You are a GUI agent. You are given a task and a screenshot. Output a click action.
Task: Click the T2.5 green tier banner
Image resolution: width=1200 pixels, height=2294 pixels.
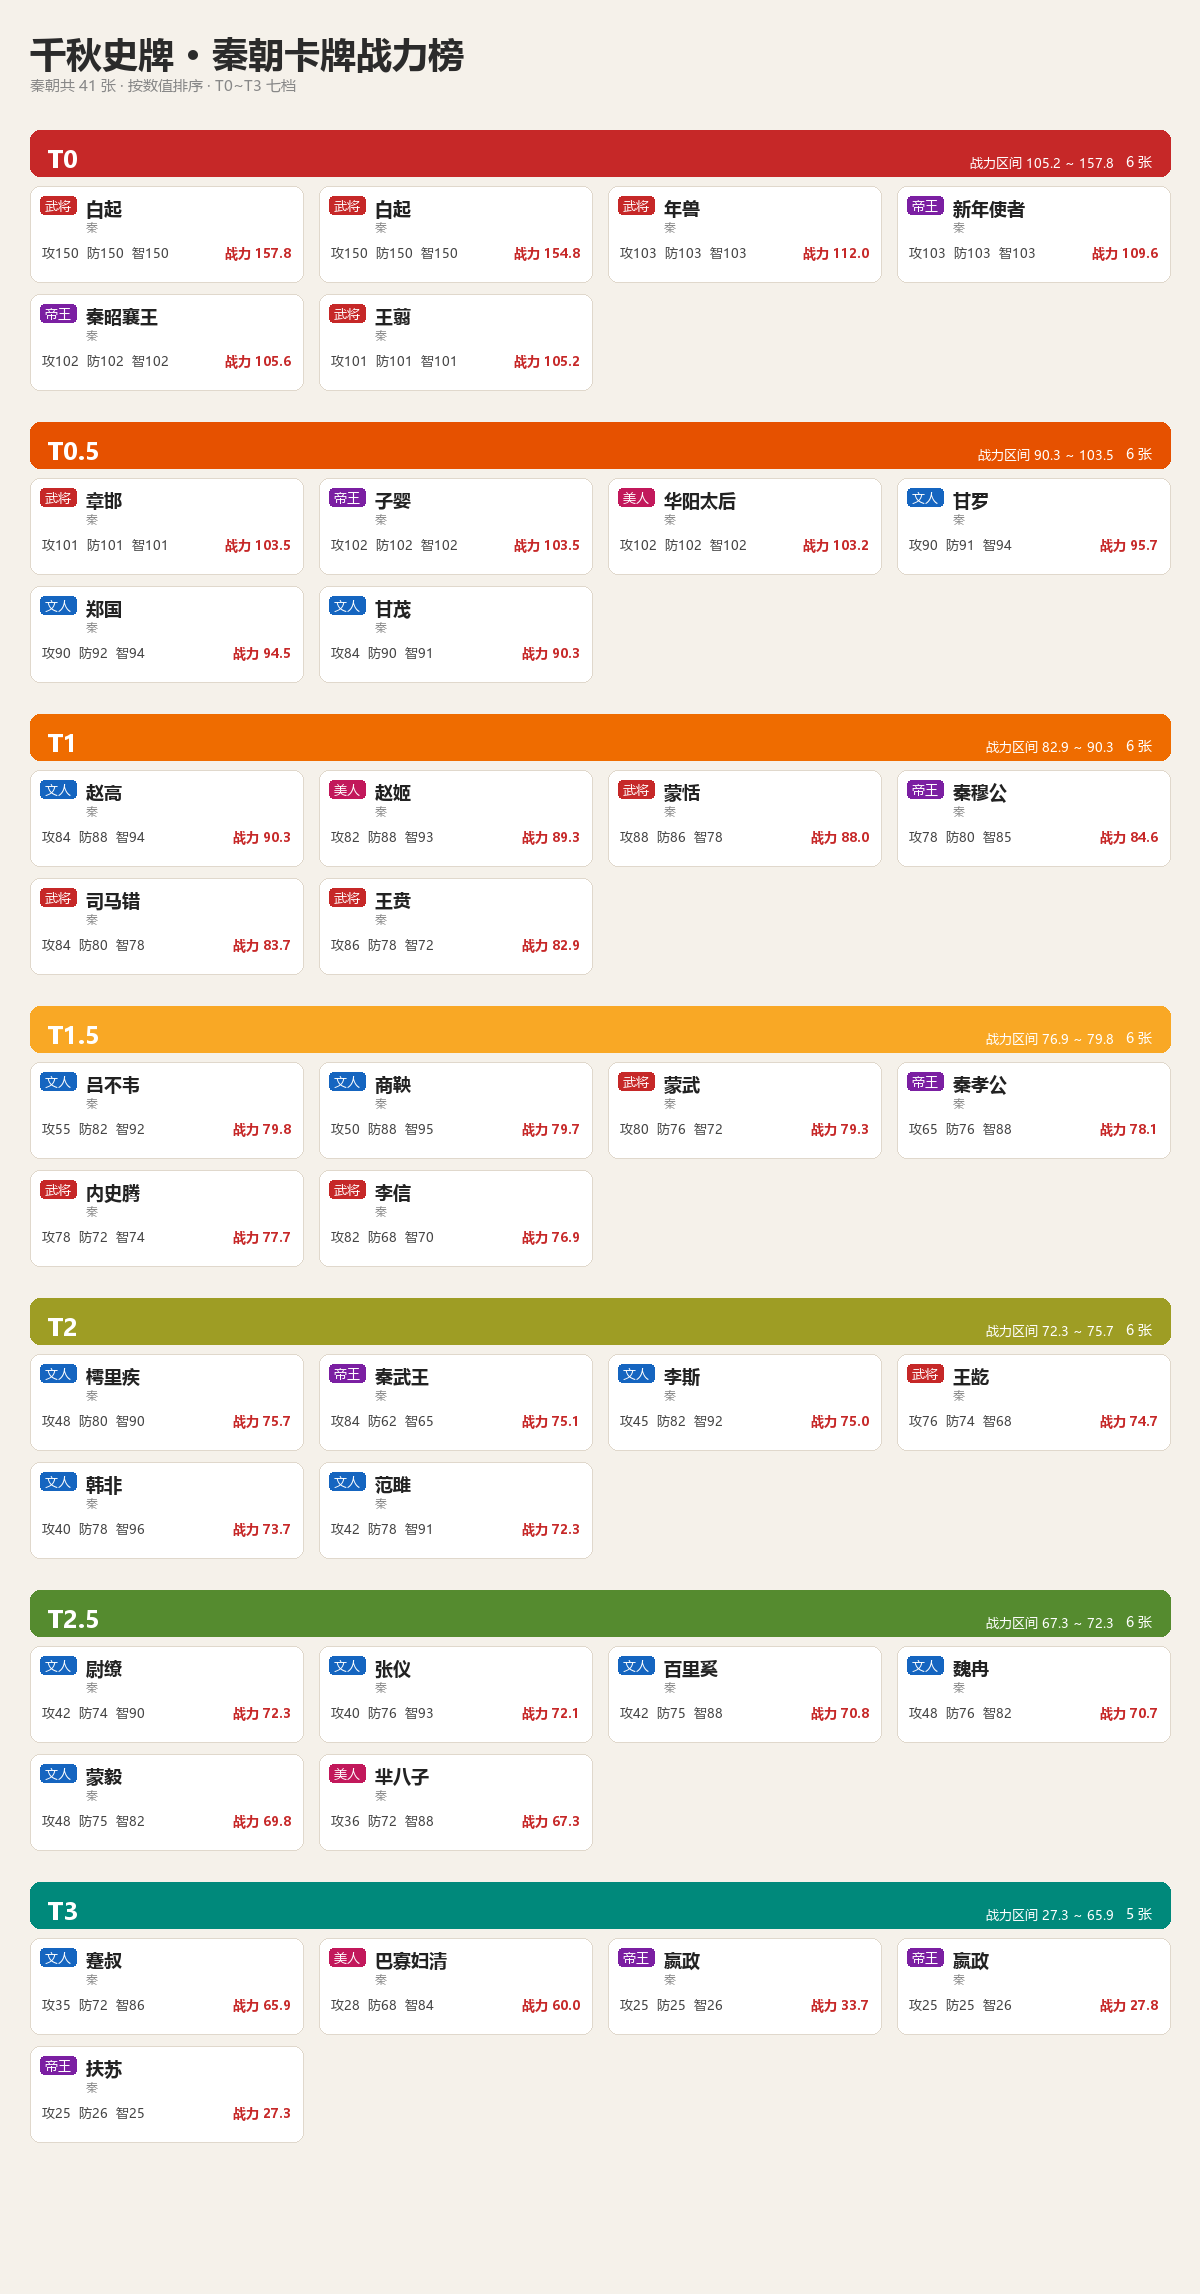[x=600, y=1614]
